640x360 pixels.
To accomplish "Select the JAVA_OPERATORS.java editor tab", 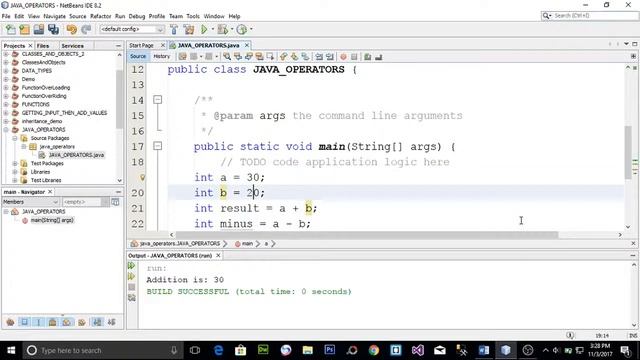I will point(209,45).
